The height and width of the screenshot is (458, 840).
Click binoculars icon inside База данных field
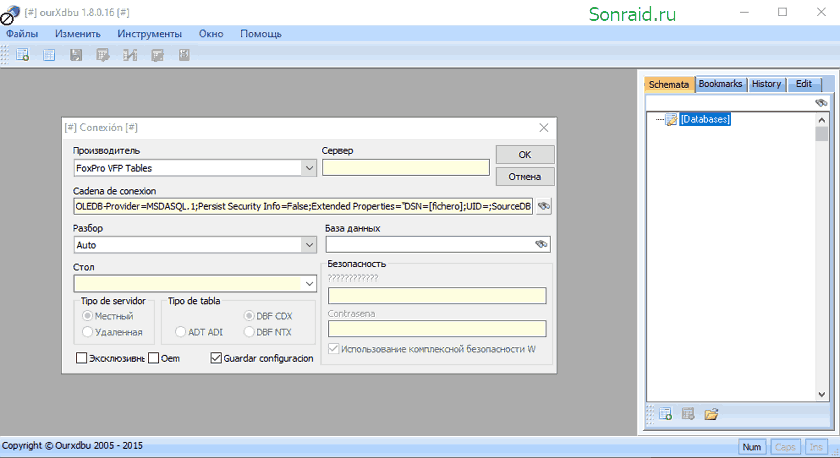(541, 244)
